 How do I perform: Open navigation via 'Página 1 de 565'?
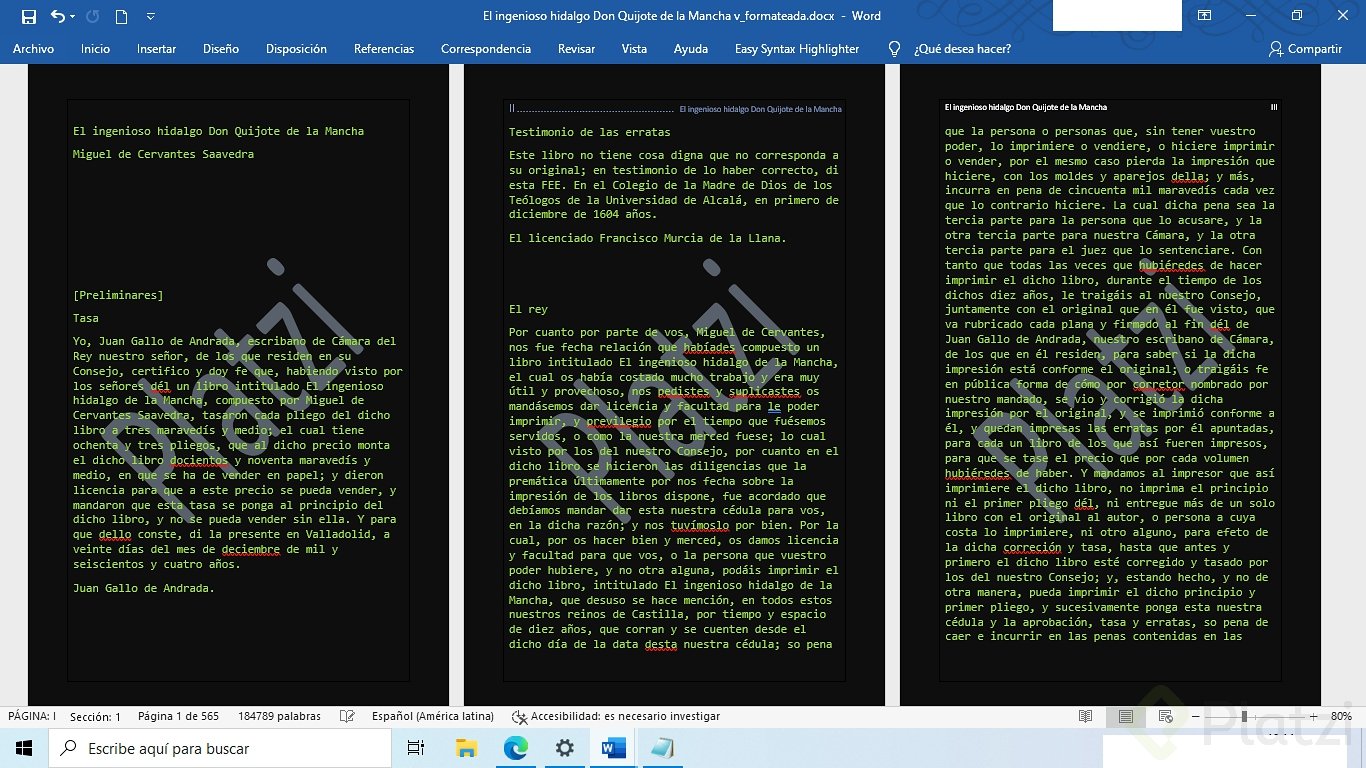[x=178, y=716]
